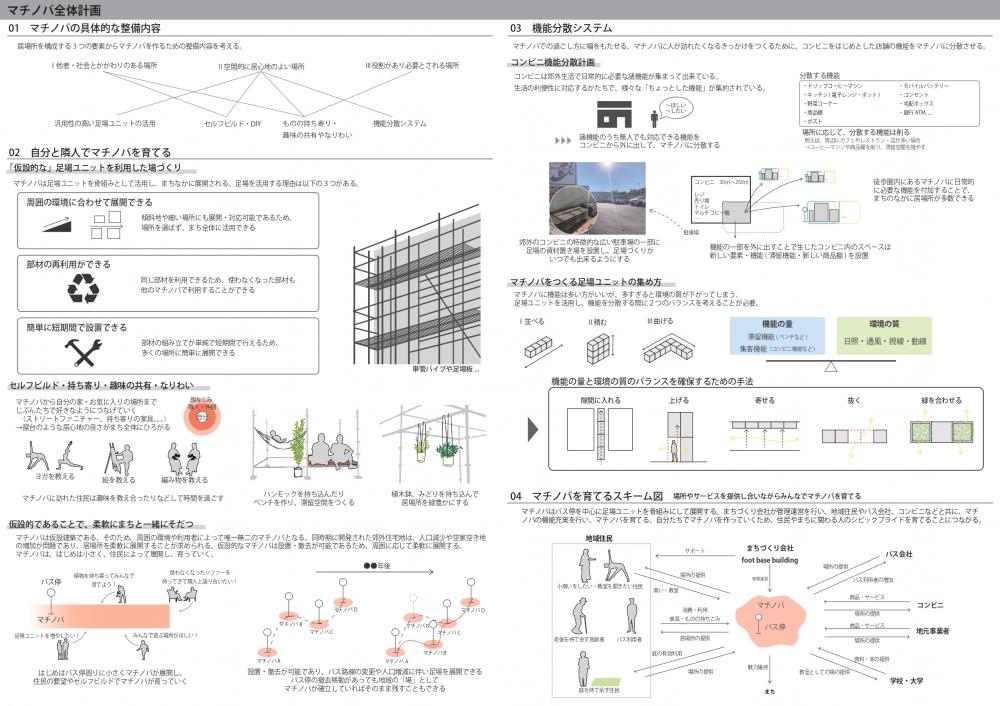The height and width of the screenshot is (706, 1000).
Task: Click the マチノバ全体計画 title
Action: click(x=54, y=10)
